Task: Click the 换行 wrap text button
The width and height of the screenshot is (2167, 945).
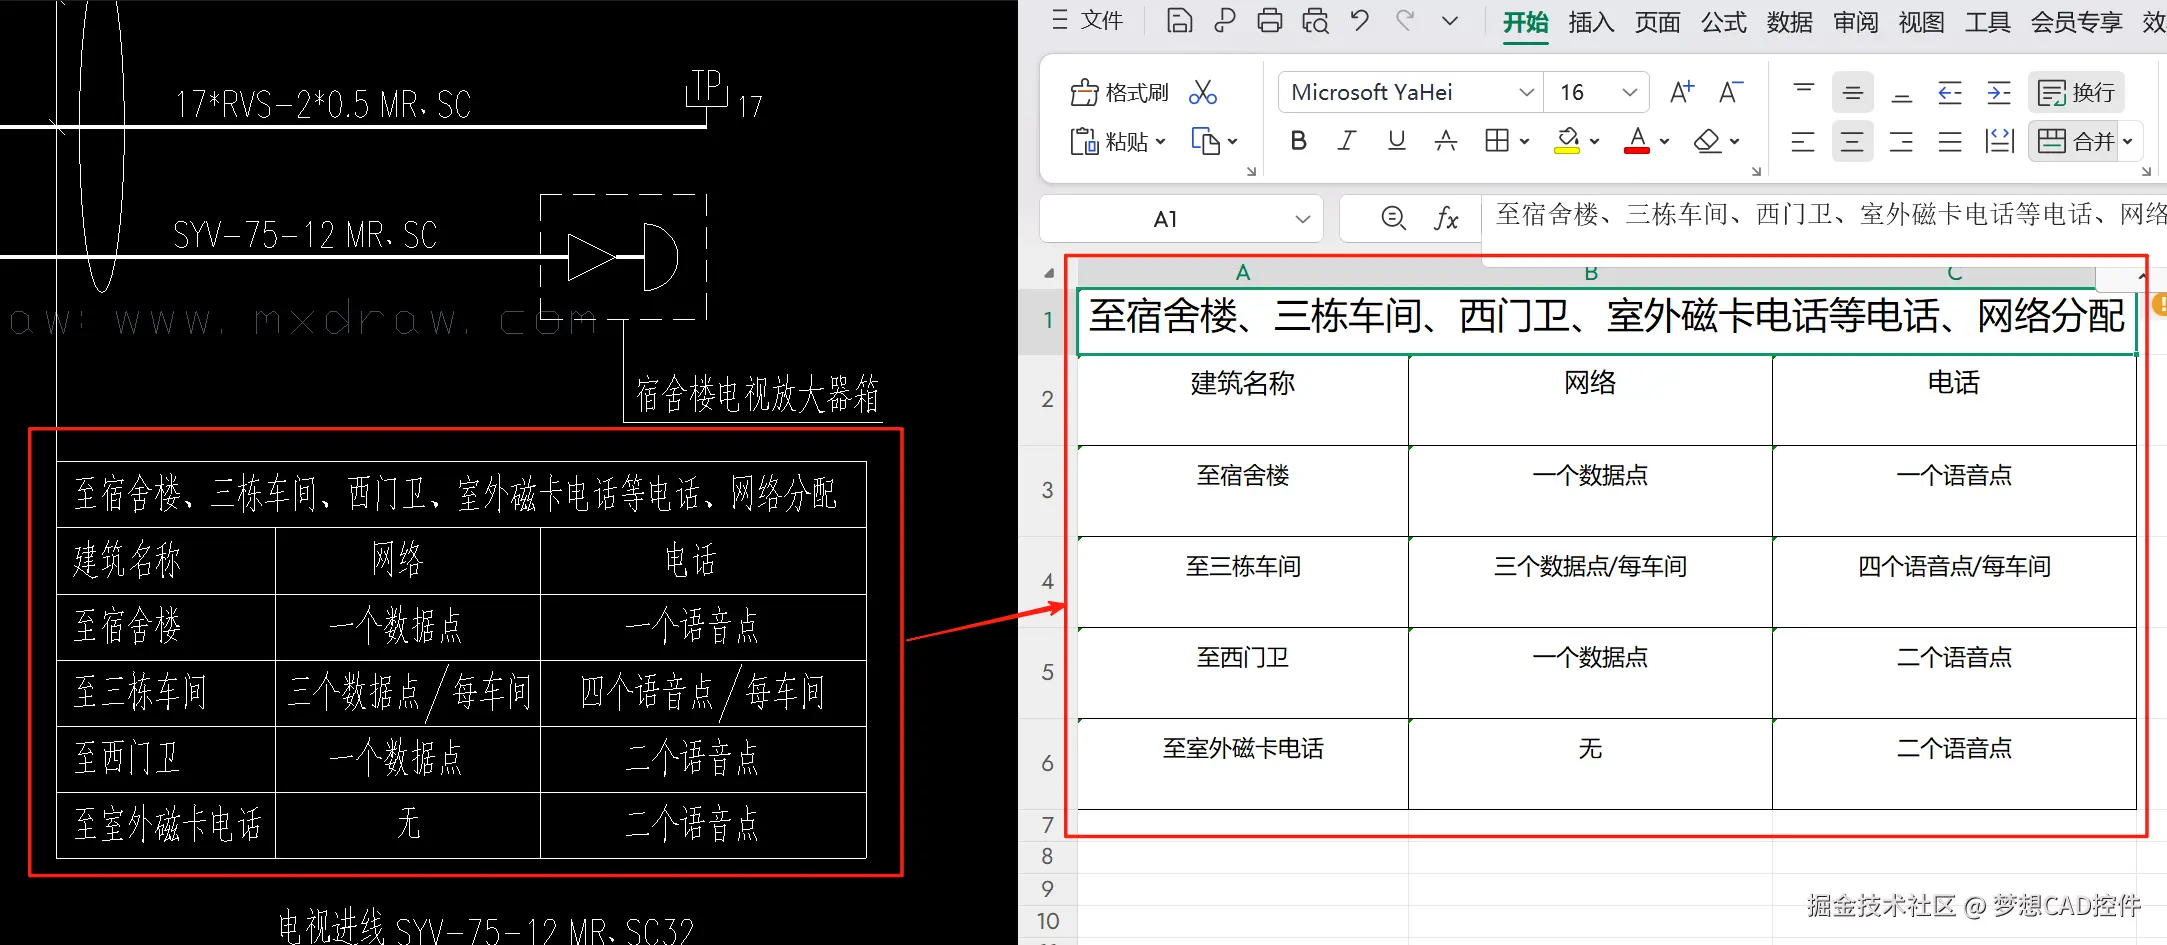Action: click(2076, 91)
